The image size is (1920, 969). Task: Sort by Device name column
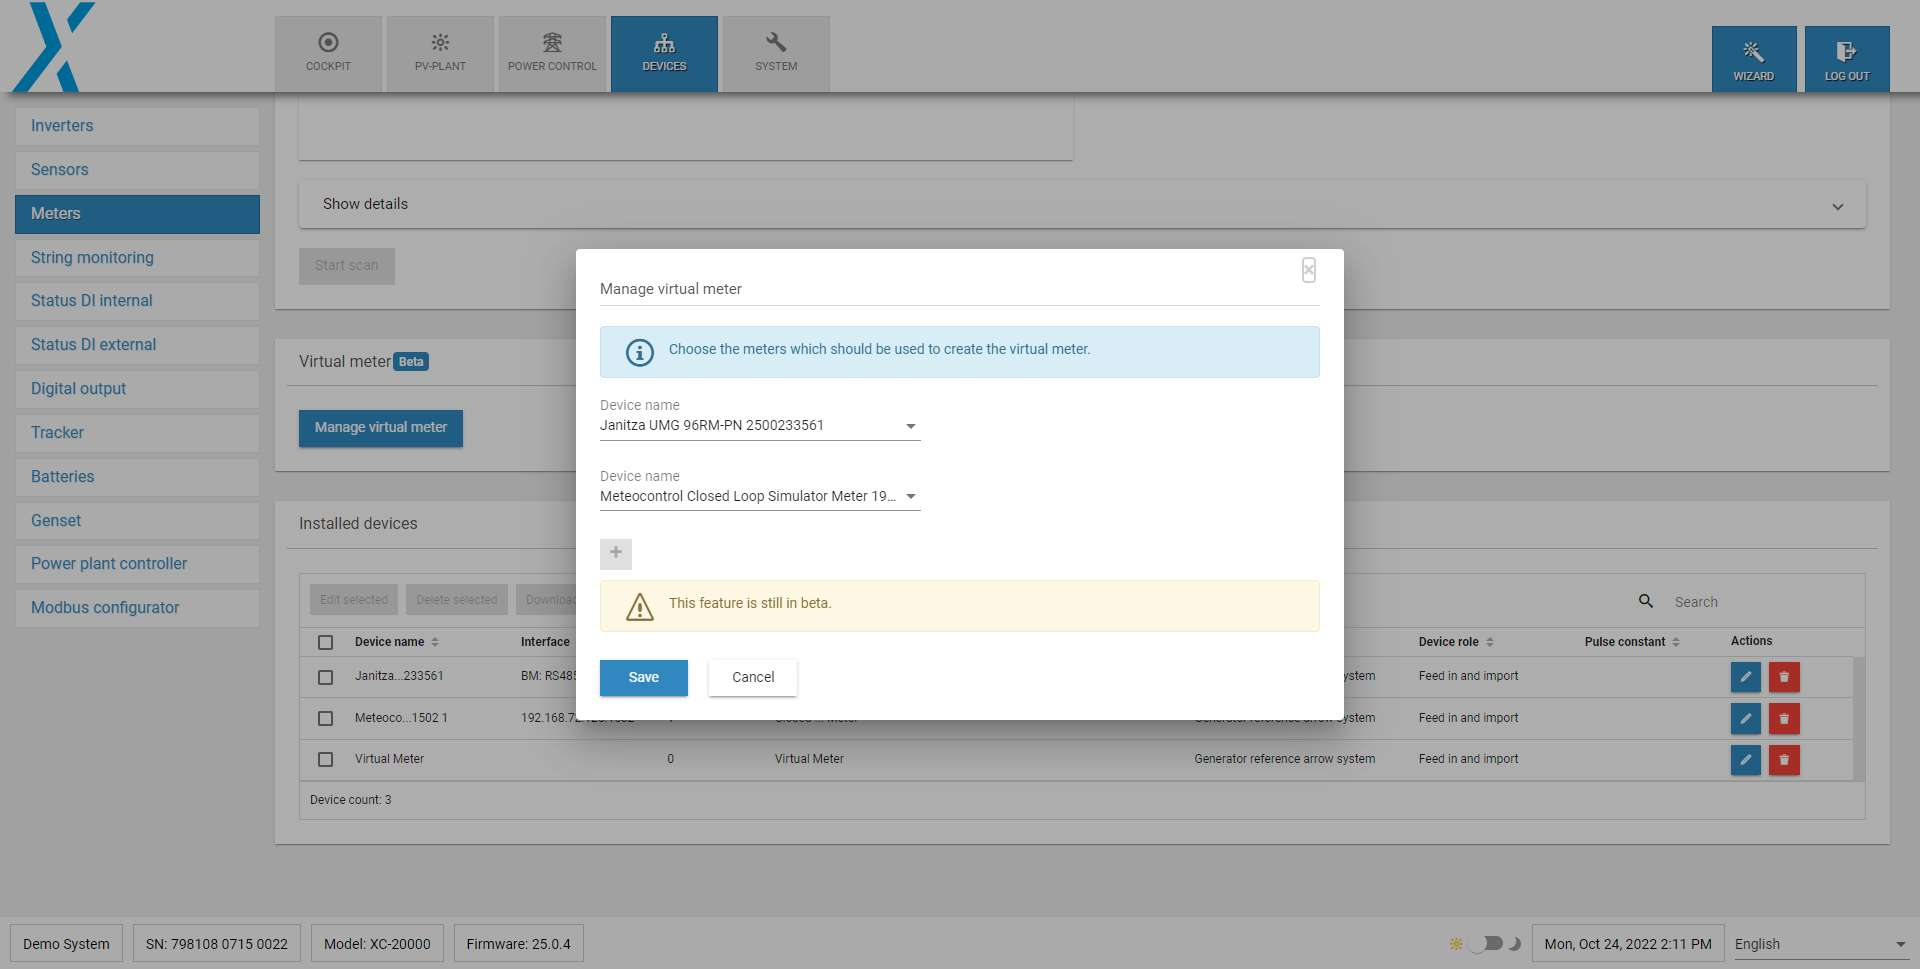397,642
